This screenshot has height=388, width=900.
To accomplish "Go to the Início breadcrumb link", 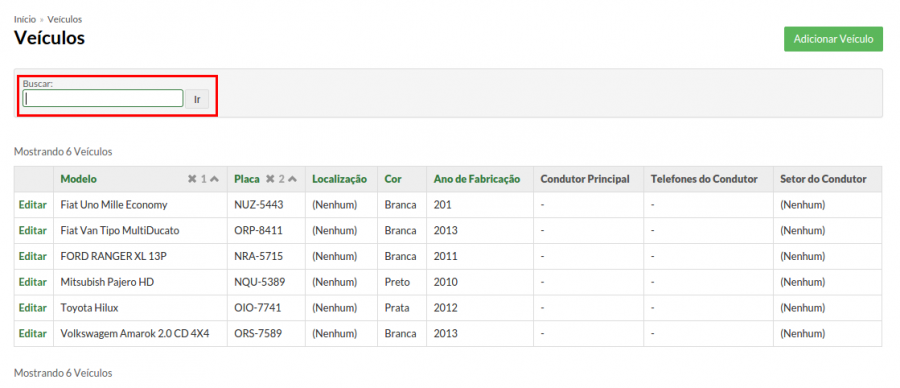I will point(25,20).
